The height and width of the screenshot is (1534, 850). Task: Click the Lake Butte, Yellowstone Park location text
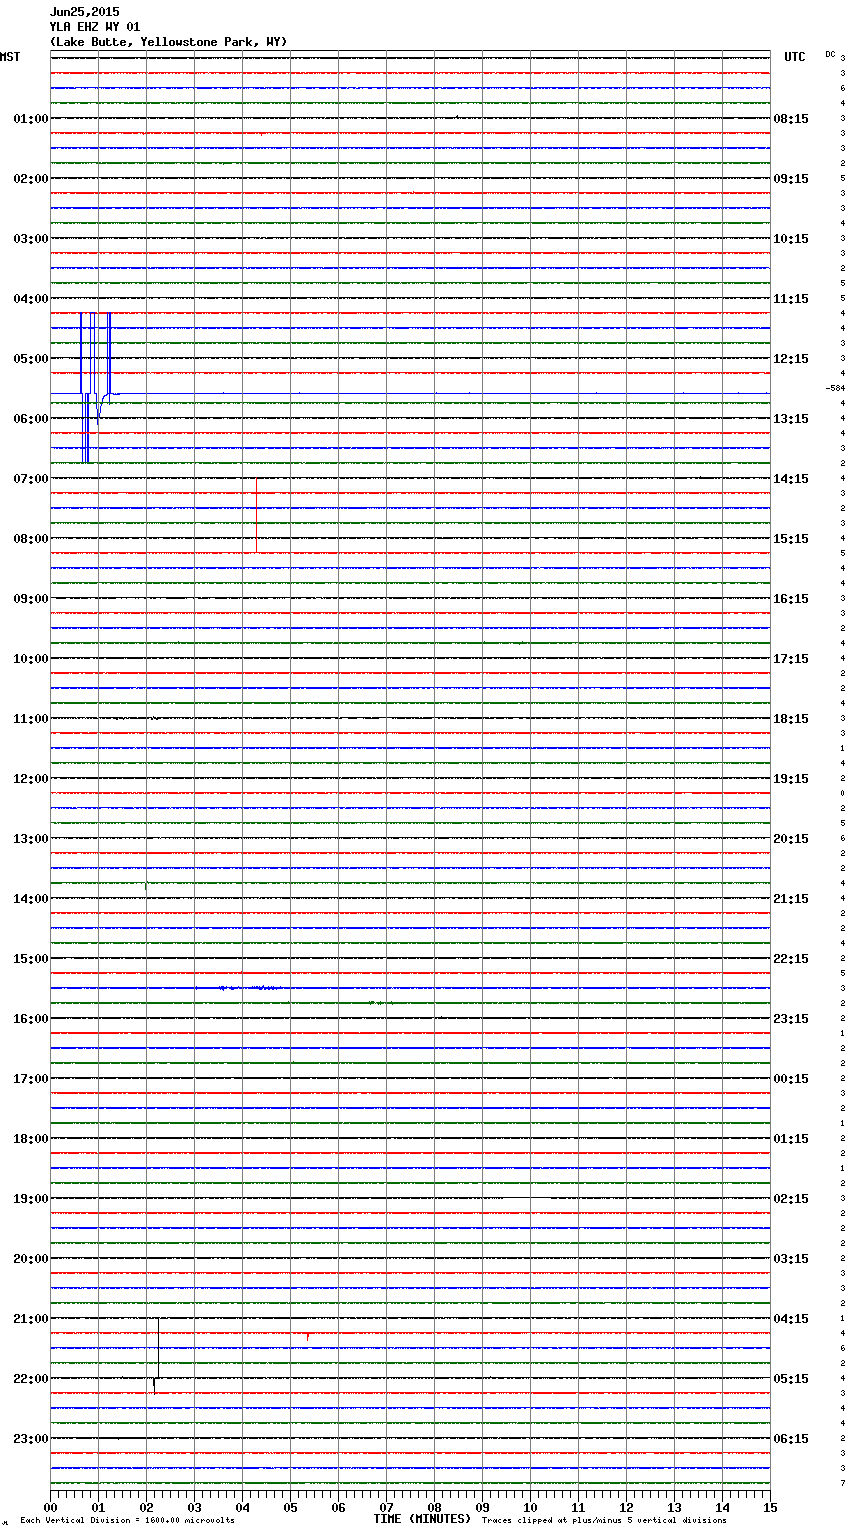tap(168, 42)
